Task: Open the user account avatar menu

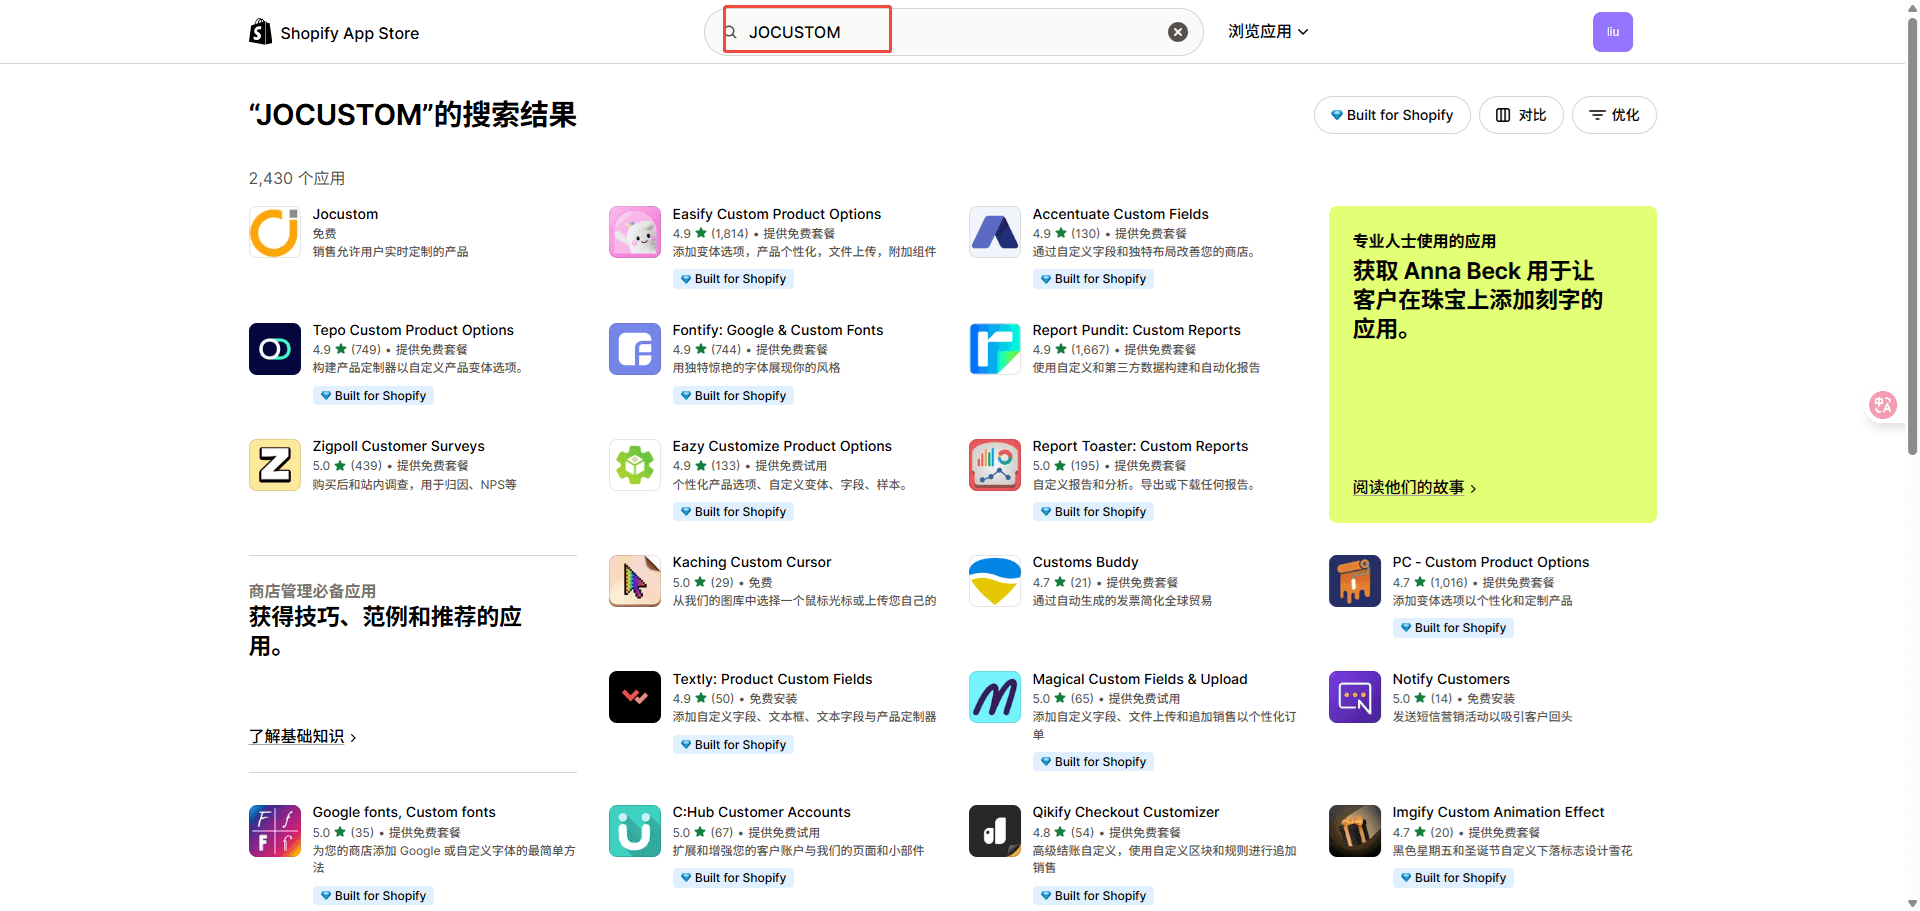Action: click(x=1612, y=32)
